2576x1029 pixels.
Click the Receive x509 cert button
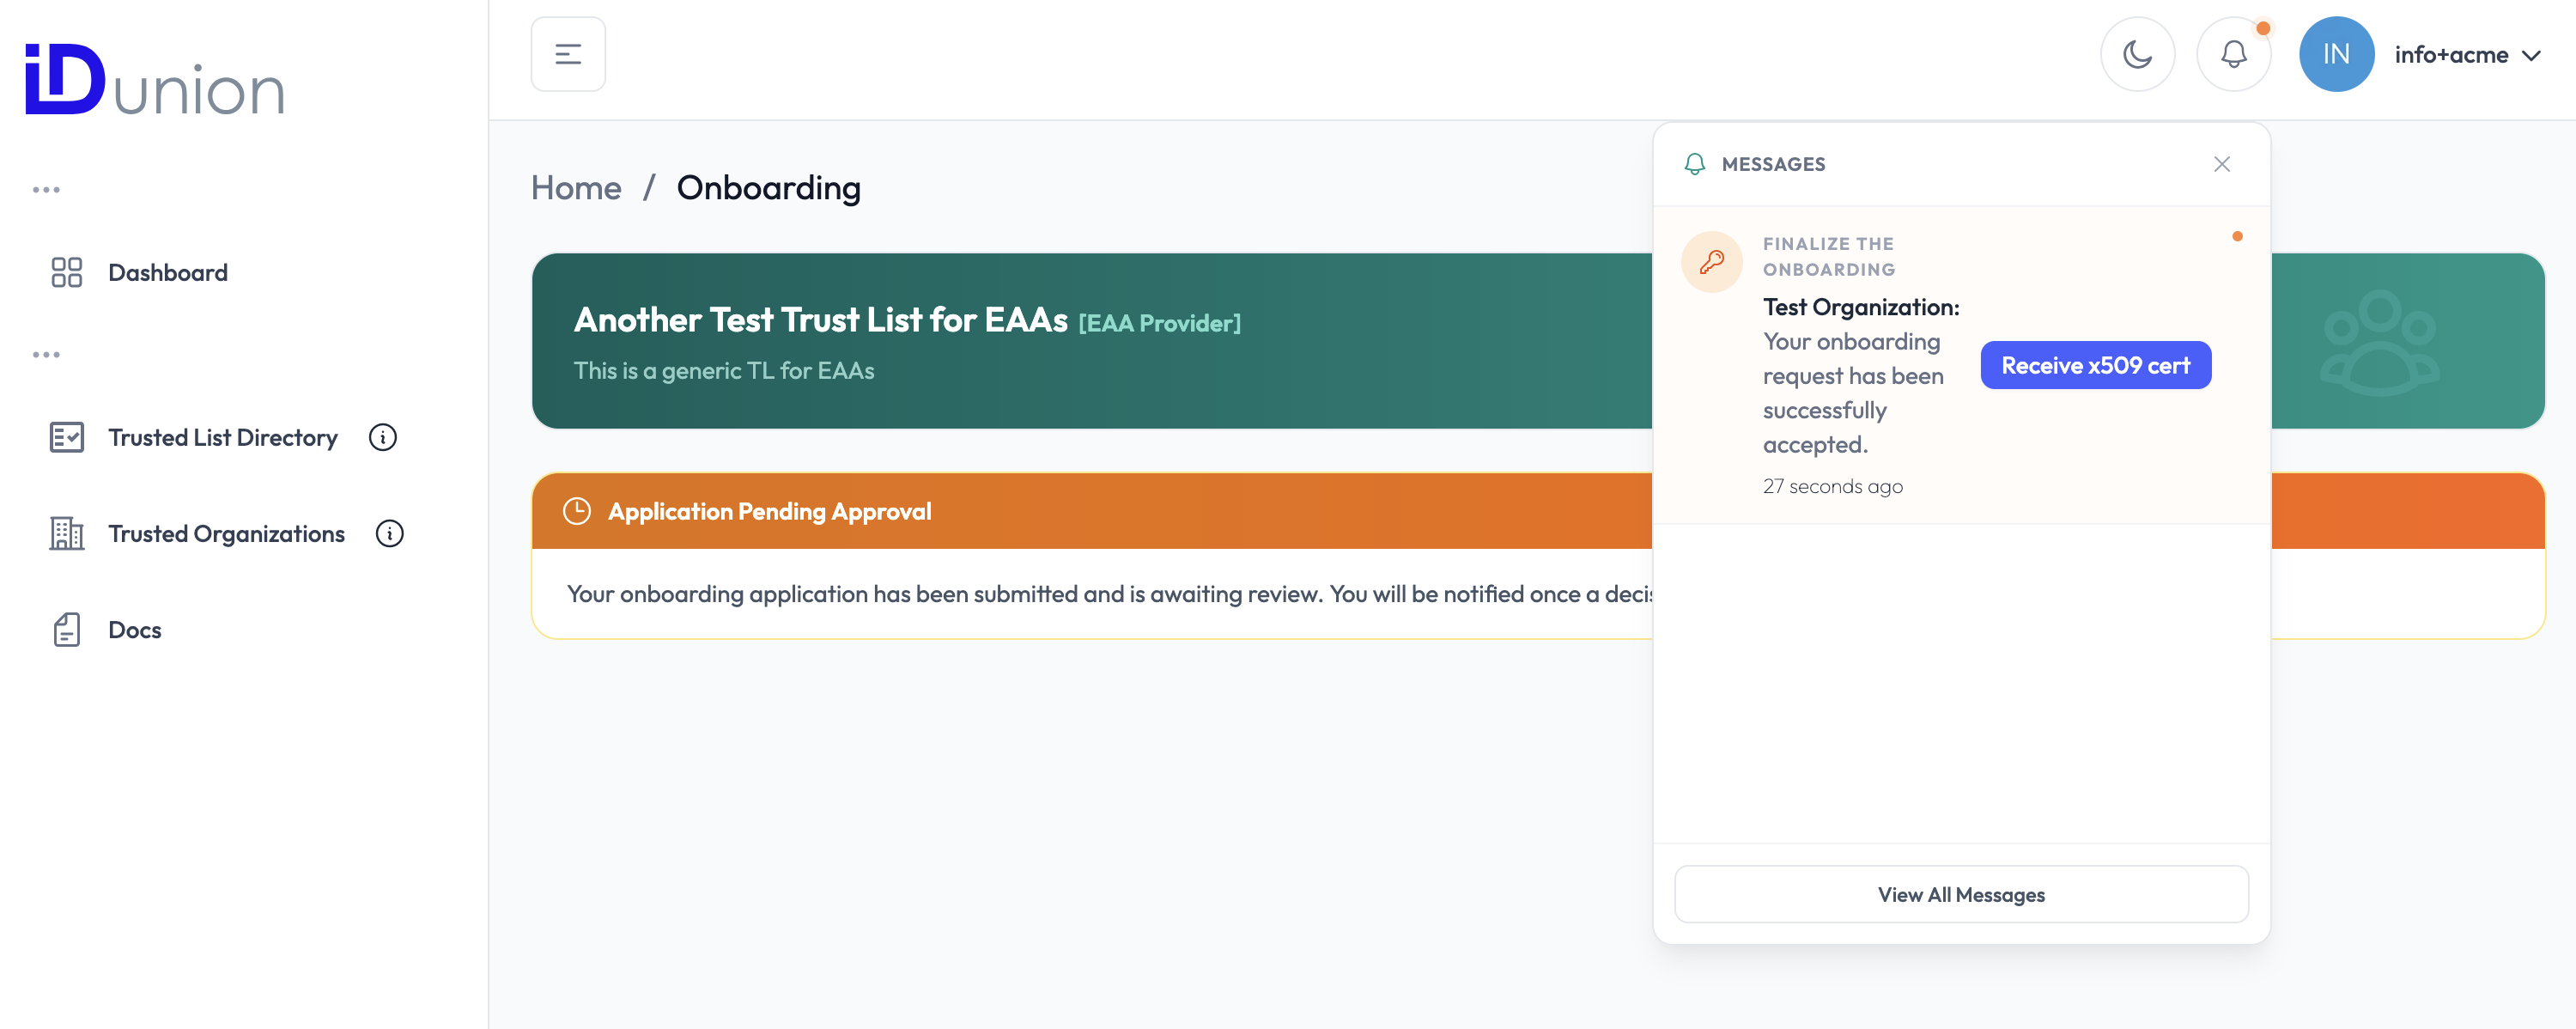2095,364
